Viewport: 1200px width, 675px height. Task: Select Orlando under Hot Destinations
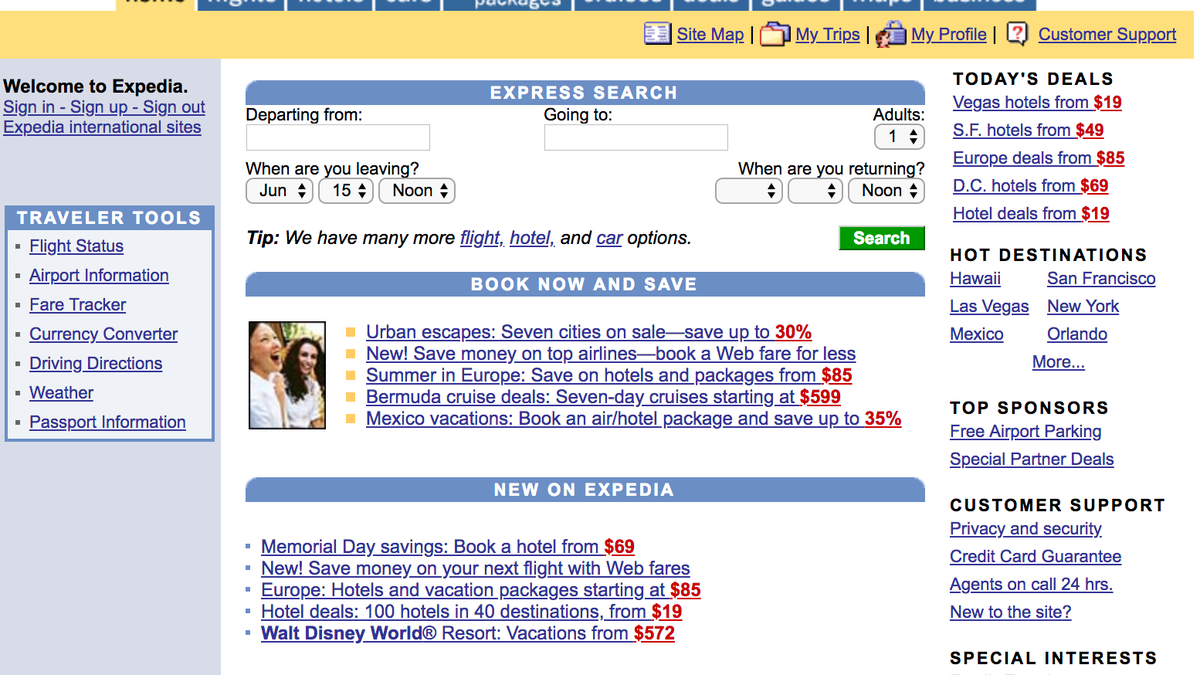point(1077,334)
